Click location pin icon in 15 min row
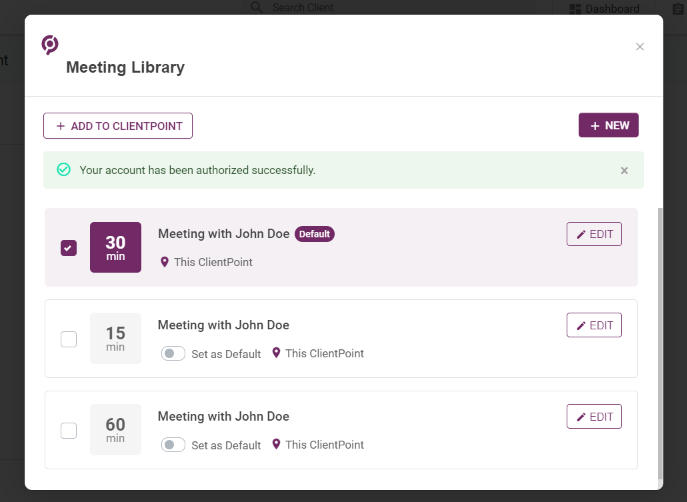This screenshot has width=687, height=502. click(x=276, y=353)
